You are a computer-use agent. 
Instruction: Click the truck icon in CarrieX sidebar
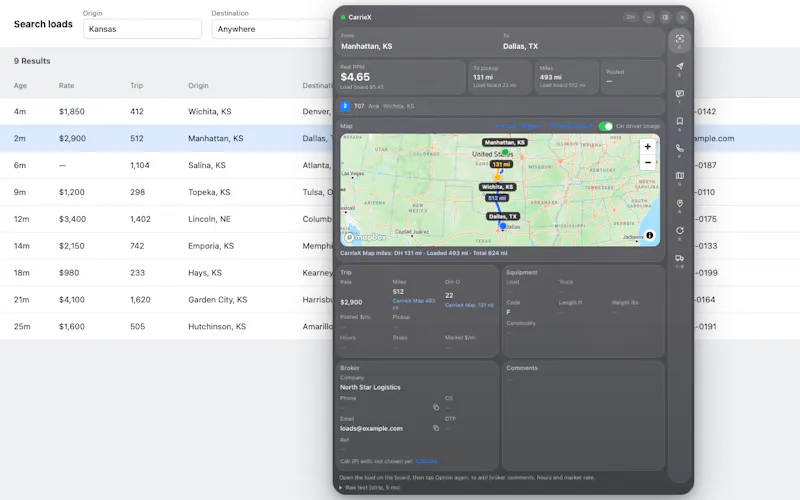tap(680, 258)
